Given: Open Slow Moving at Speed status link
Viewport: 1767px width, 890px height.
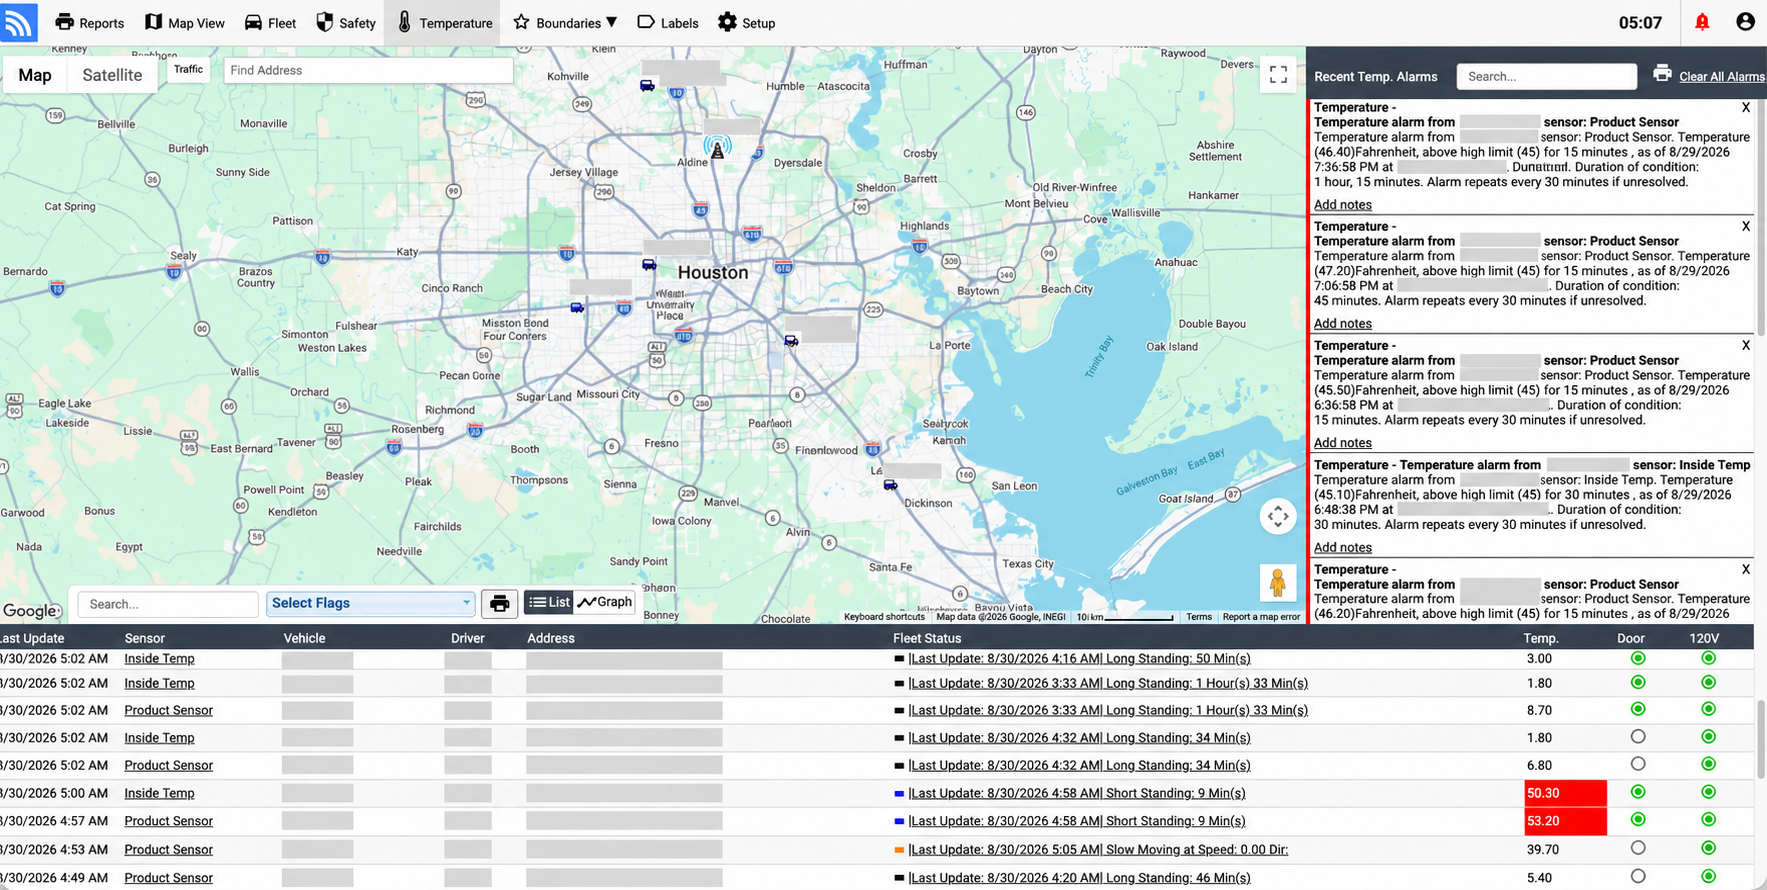Looking at the screenshot, I should [x=1098, y=850].
